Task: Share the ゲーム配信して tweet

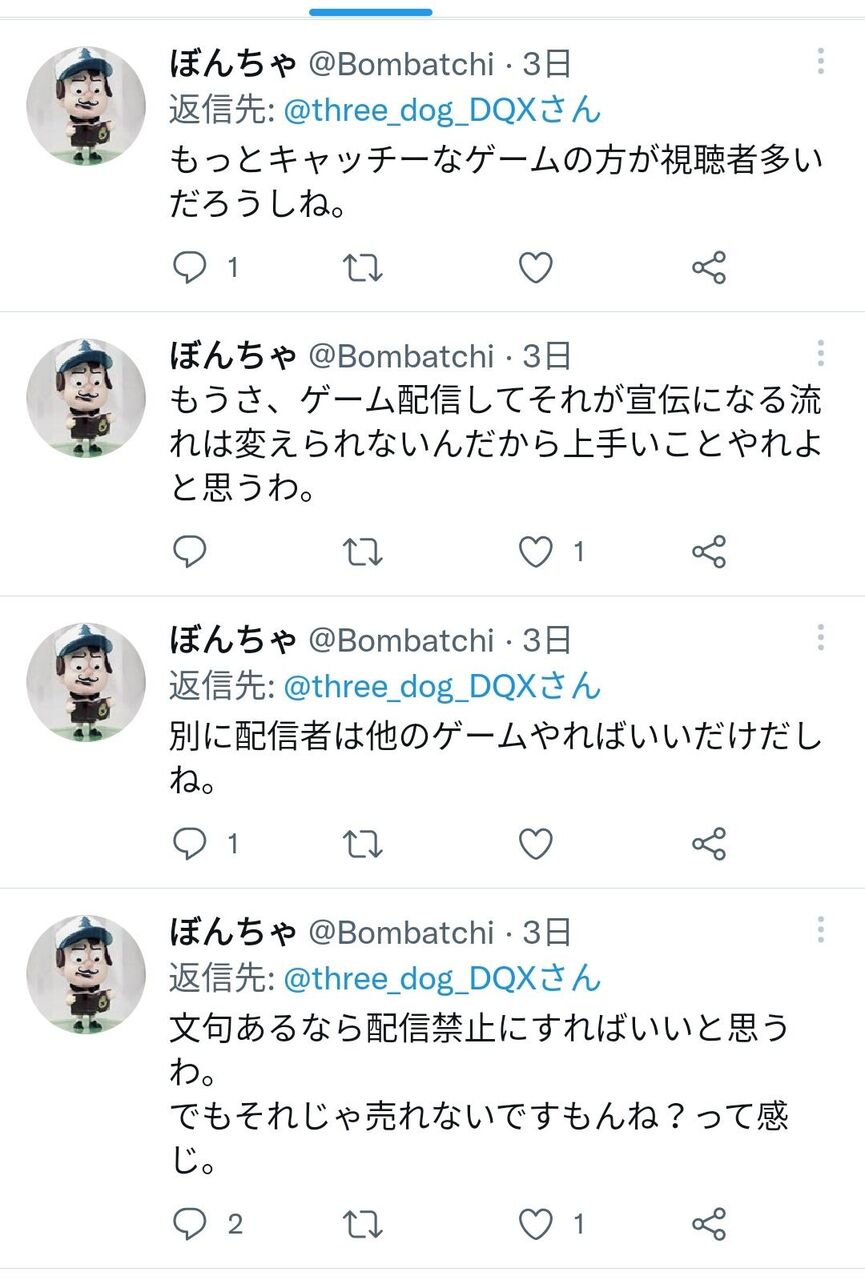Action: [x=709, y=551]
